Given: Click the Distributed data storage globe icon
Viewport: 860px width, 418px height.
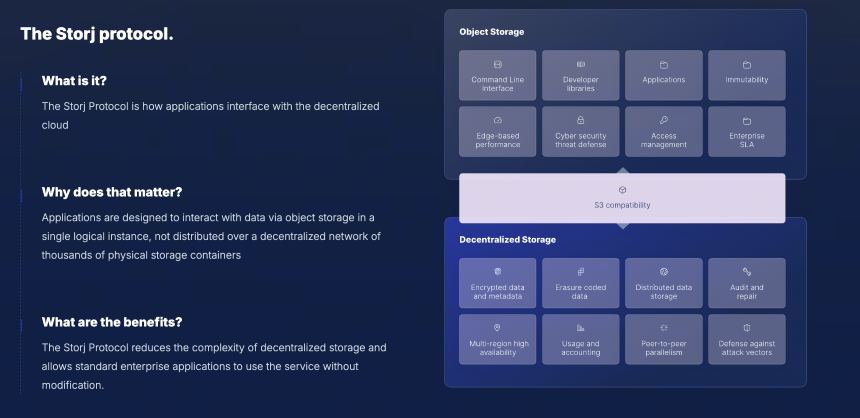Looking at the screenshot, I should coord(664,272).
